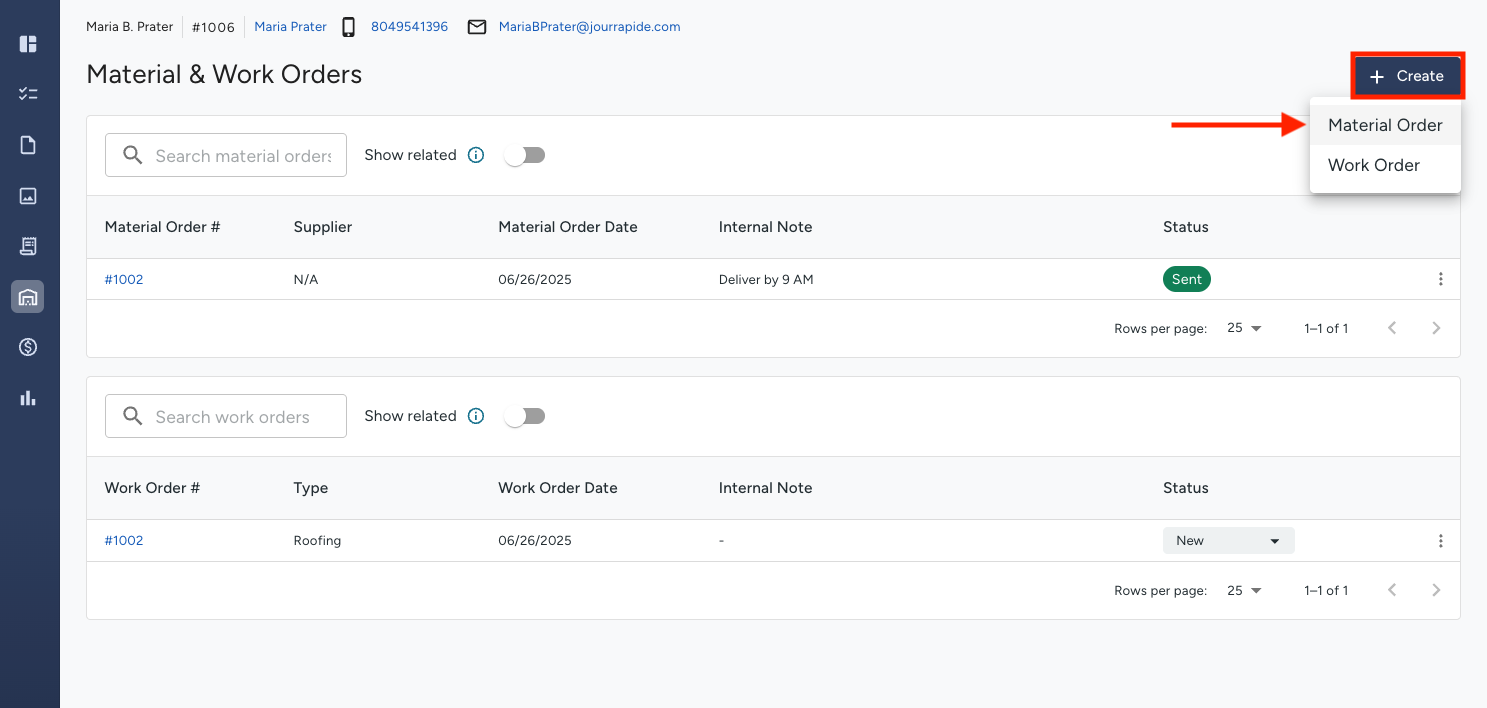Open the financials dollar sidebar icon

28,347
